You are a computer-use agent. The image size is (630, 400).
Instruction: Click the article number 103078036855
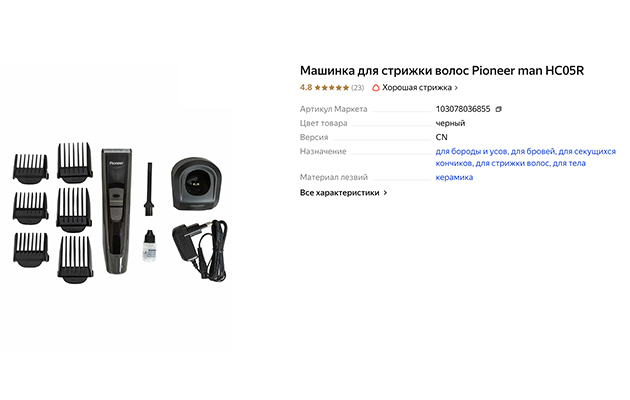coord(463,109)
